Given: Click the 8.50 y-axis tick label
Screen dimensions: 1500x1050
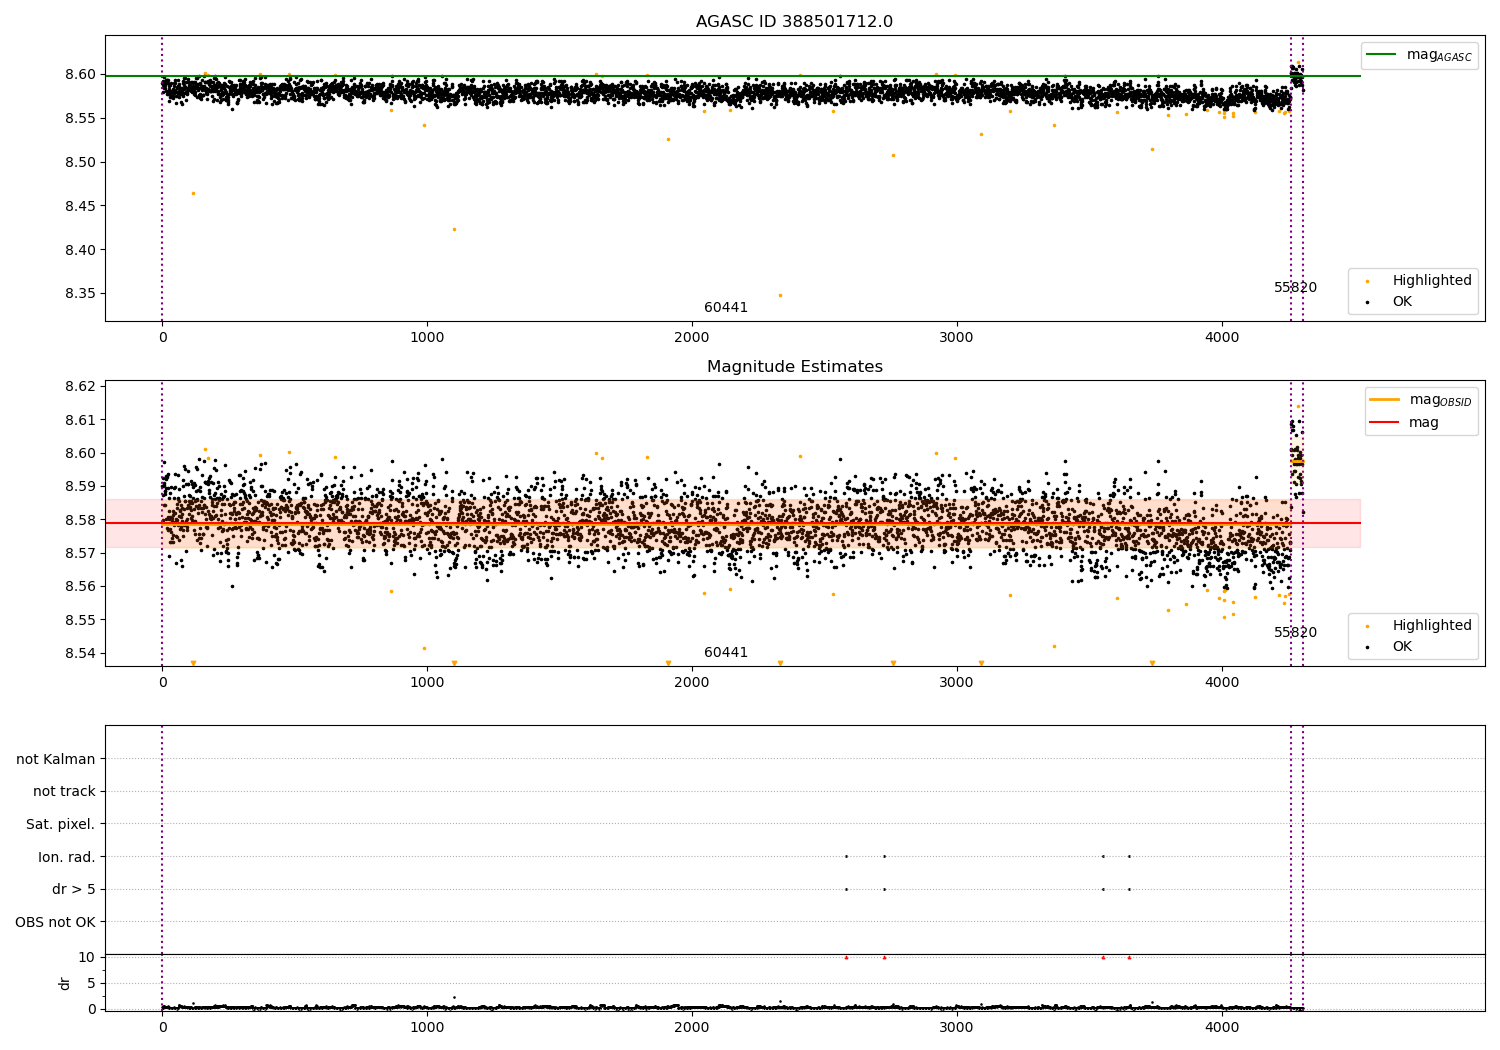Looking at the screenshot, I should (x=79, y=163).
